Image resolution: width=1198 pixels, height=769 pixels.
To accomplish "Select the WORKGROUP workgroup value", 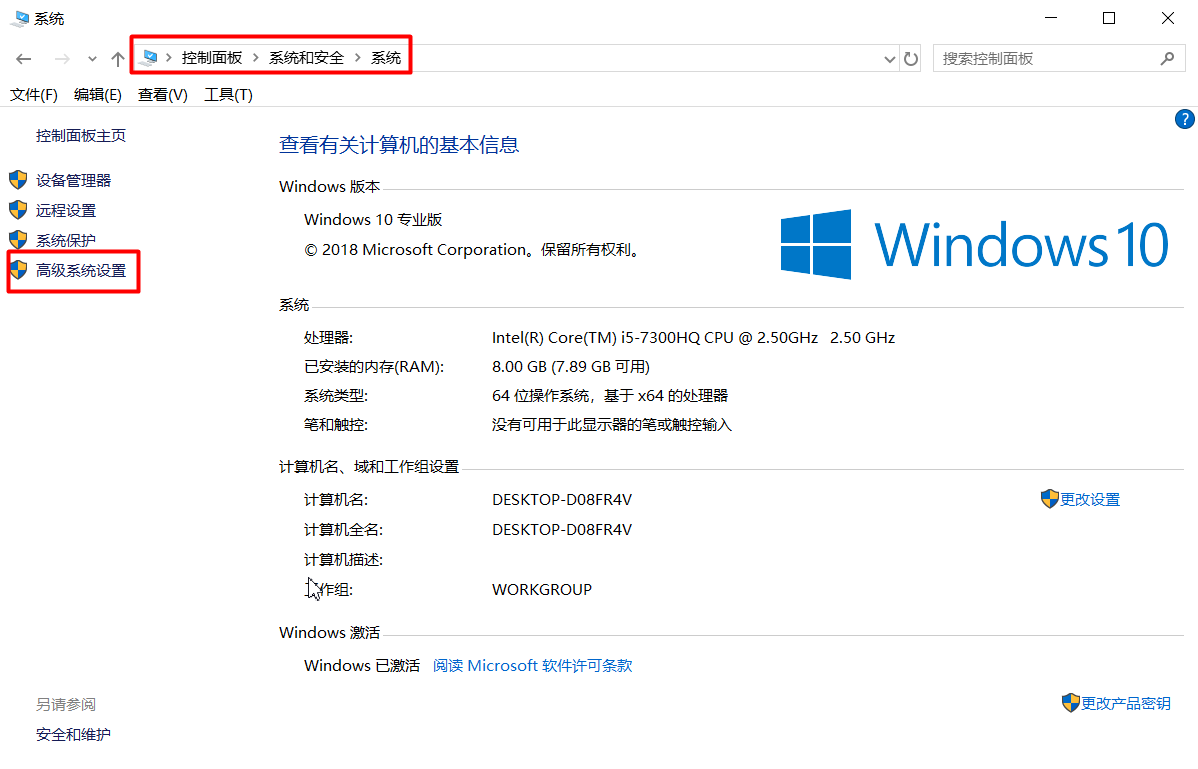I will pos(542,590).
